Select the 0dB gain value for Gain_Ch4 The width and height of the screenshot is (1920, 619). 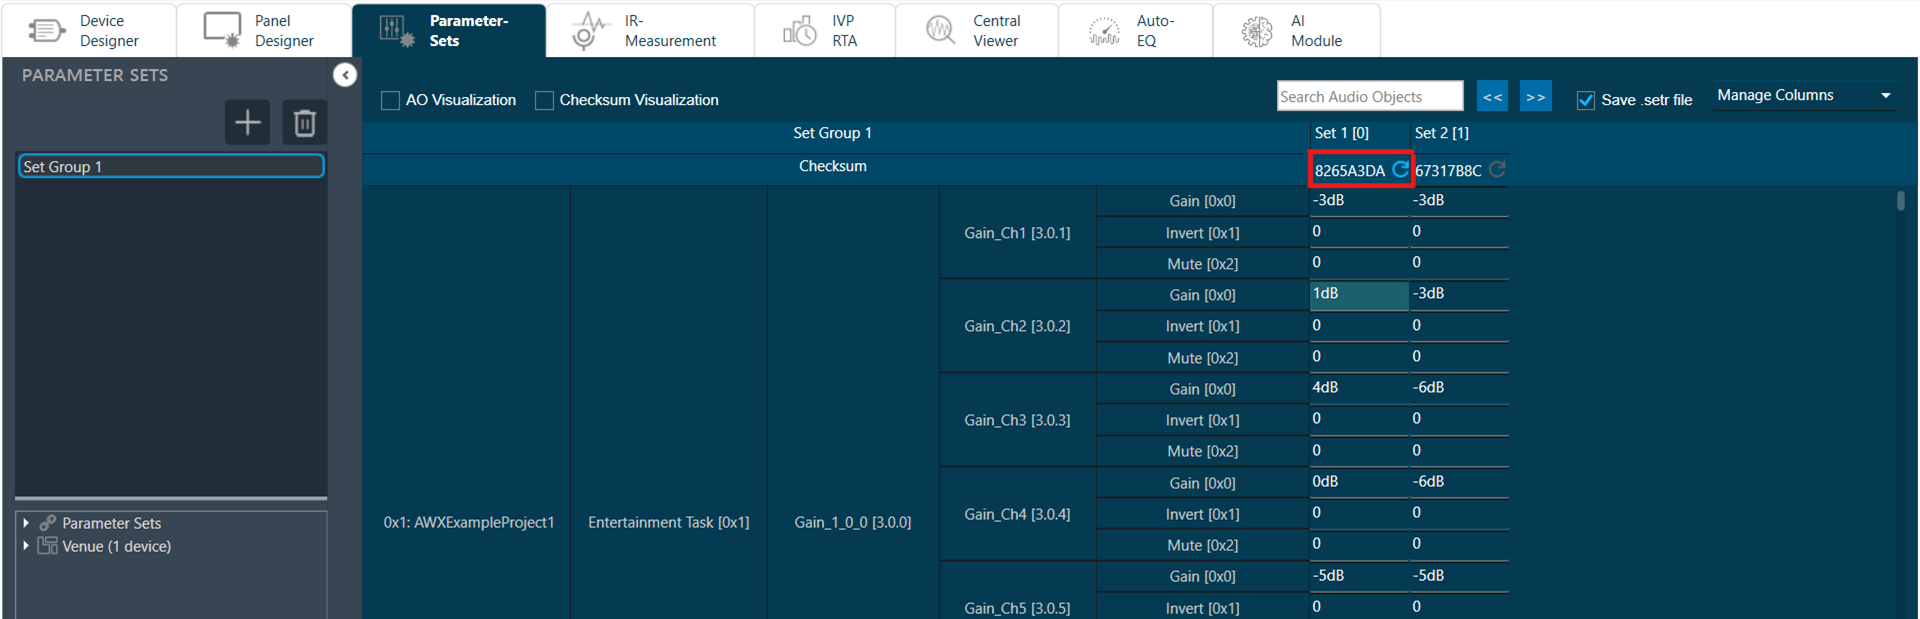point(1359,482)
